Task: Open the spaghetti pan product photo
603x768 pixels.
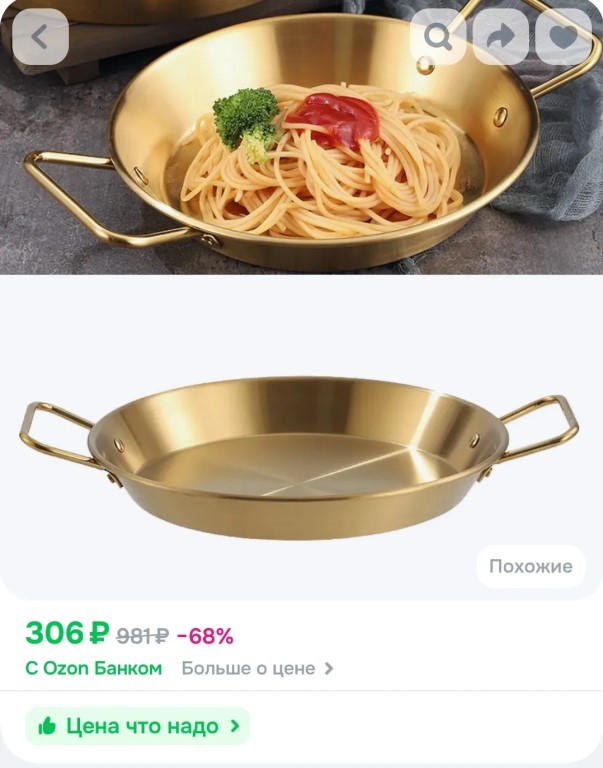Action: tap(301, 137)
